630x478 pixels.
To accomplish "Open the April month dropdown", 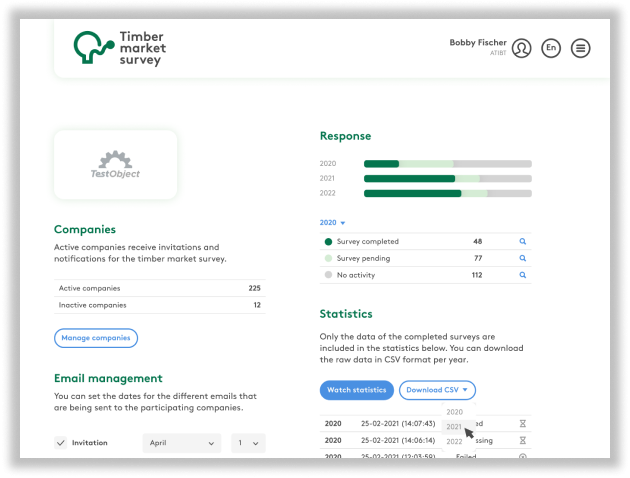I will (182, 443).
